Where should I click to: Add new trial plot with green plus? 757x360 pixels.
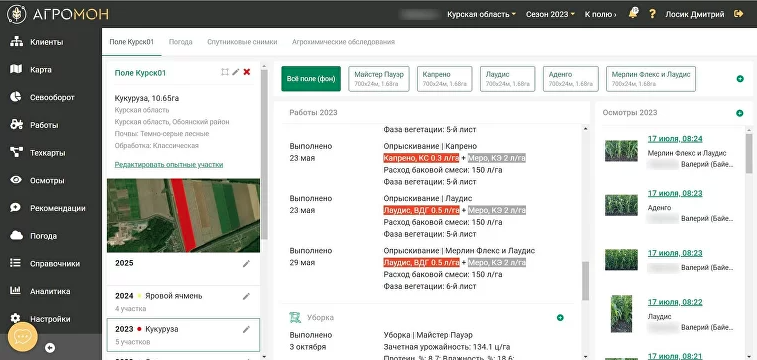[740, 79]
